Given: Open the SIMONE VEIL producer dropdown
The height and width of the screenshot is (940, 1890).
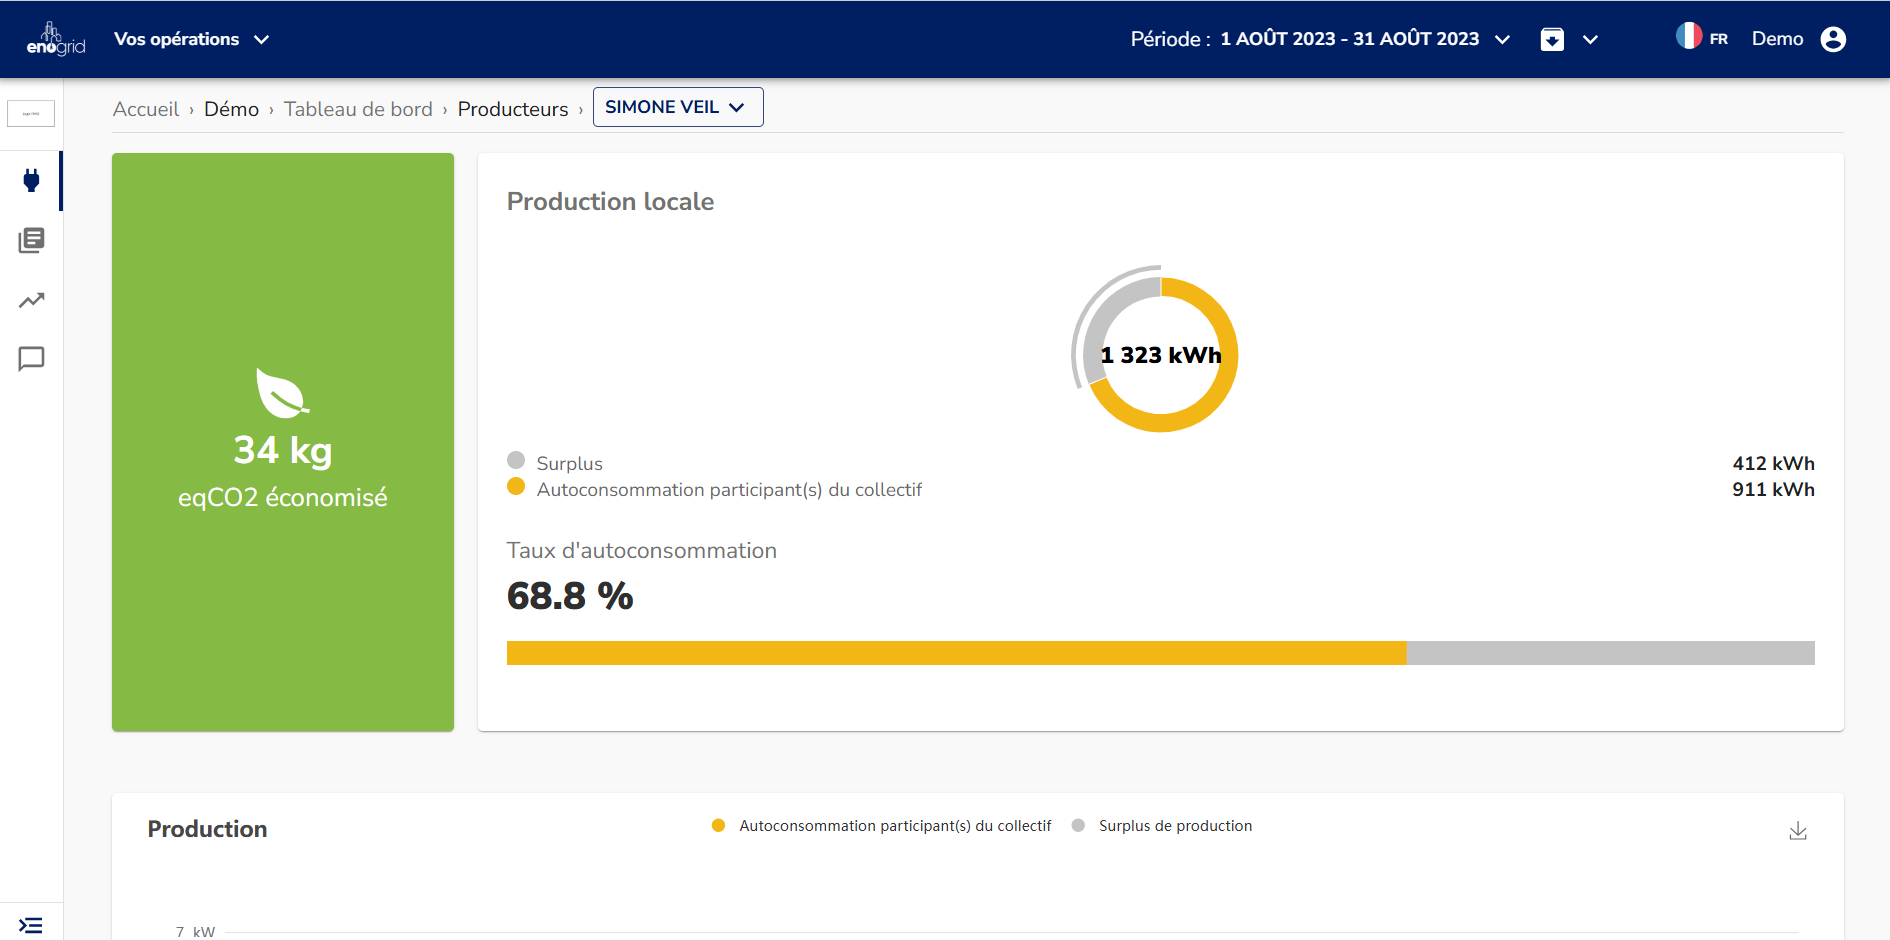Looking at the screenshot, I should (677, 107).
